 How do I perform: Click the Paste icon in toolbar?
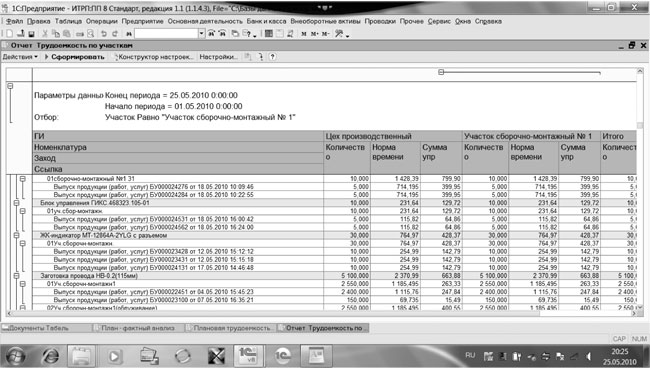(66, 34)
